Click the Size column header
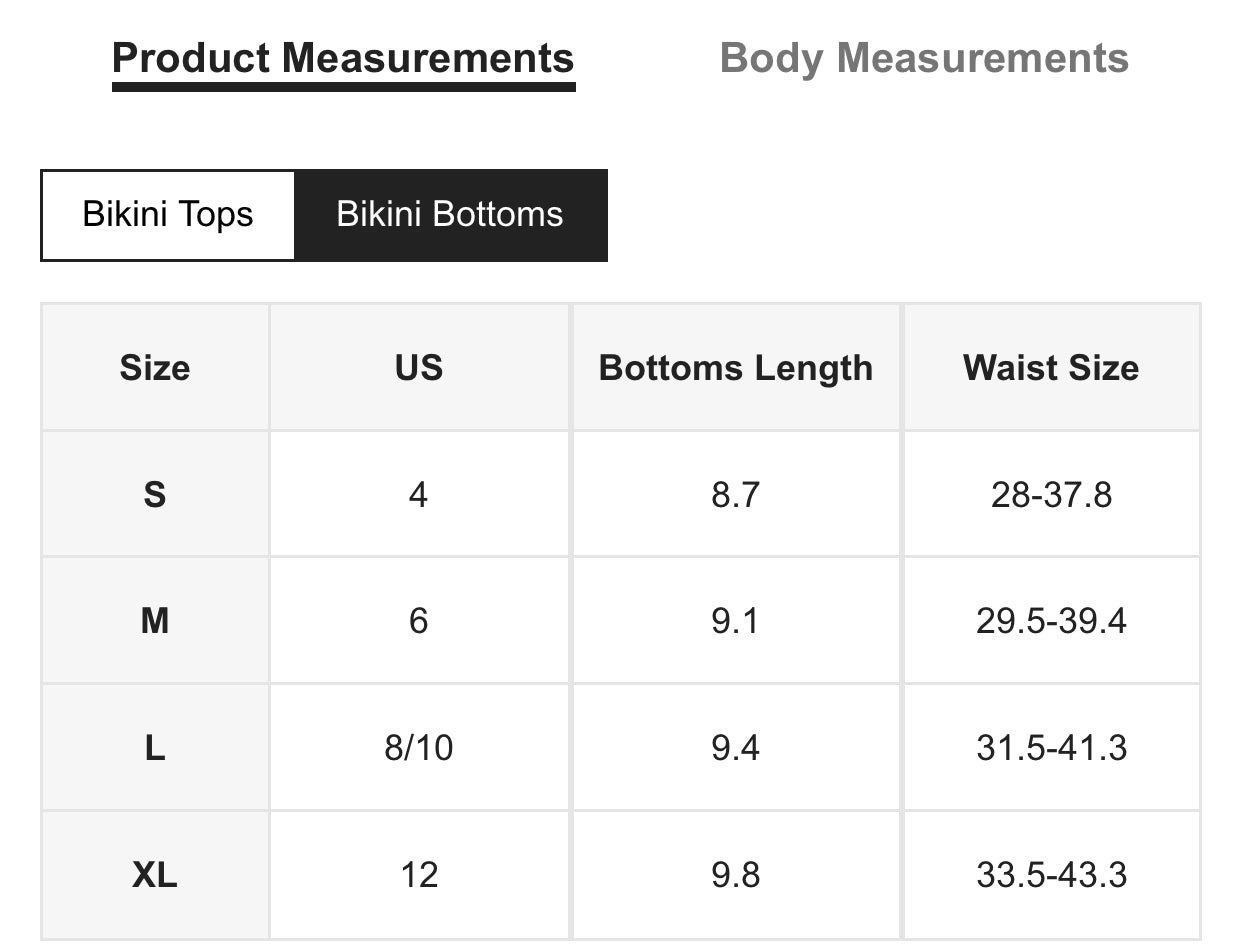Viewport: 1242px width, 945px height. [155, 368]
